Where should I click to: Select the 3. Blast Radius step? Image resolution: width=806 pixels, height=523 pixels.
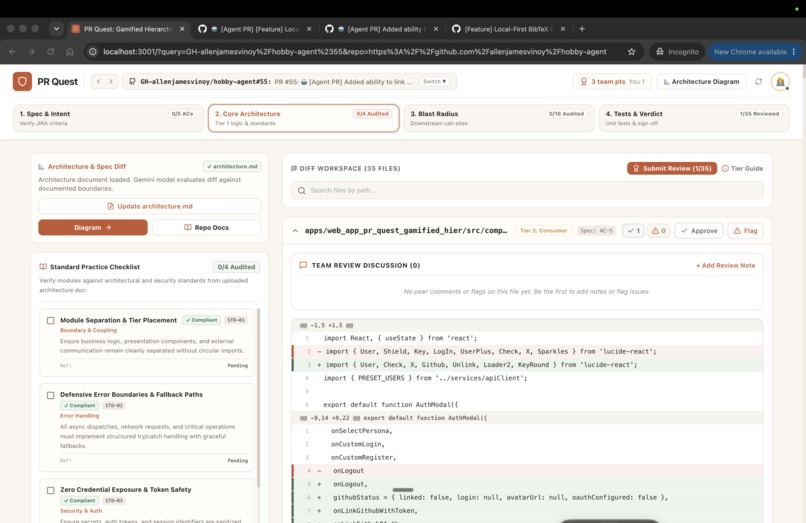pos(499,118)
